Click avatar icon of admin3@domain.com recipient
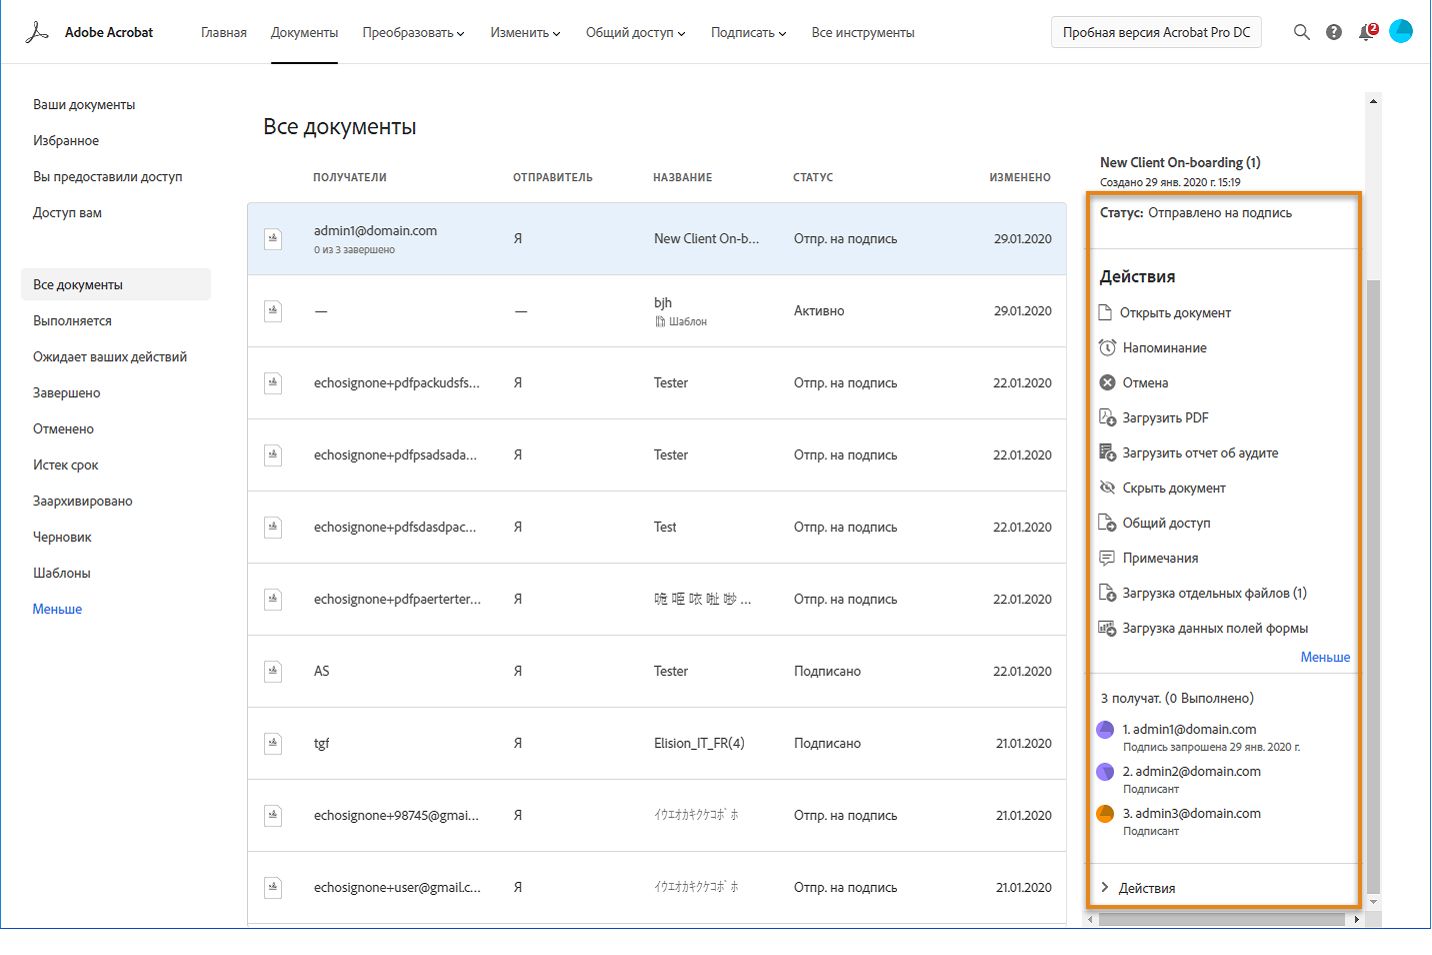This screenshot has height=955, width=1432. 1105,814
